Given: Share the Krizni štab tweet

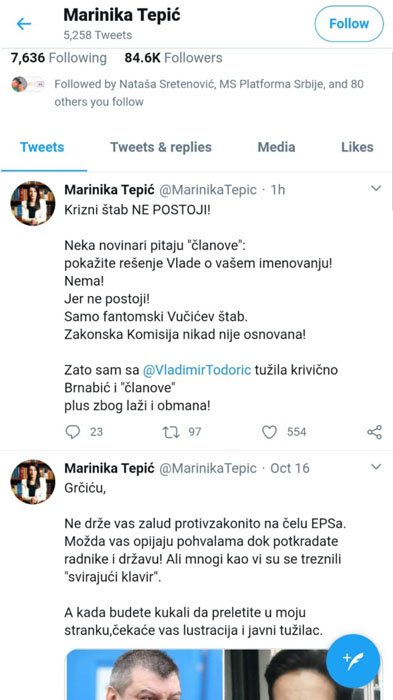Looking at the screenshot, I should 374,432.
